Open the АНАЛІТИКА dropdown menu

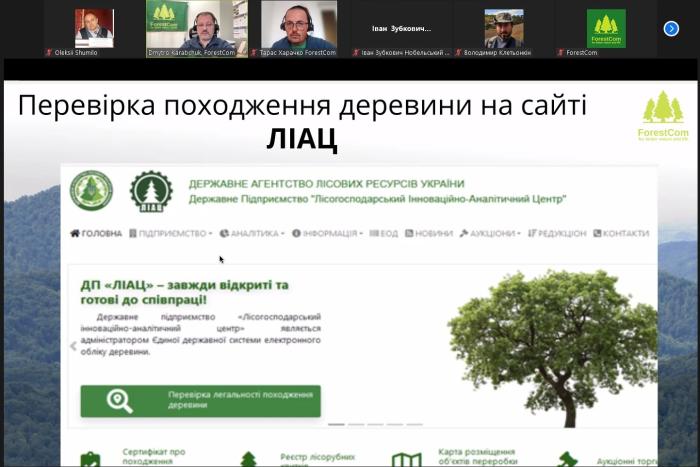(251, 233)
